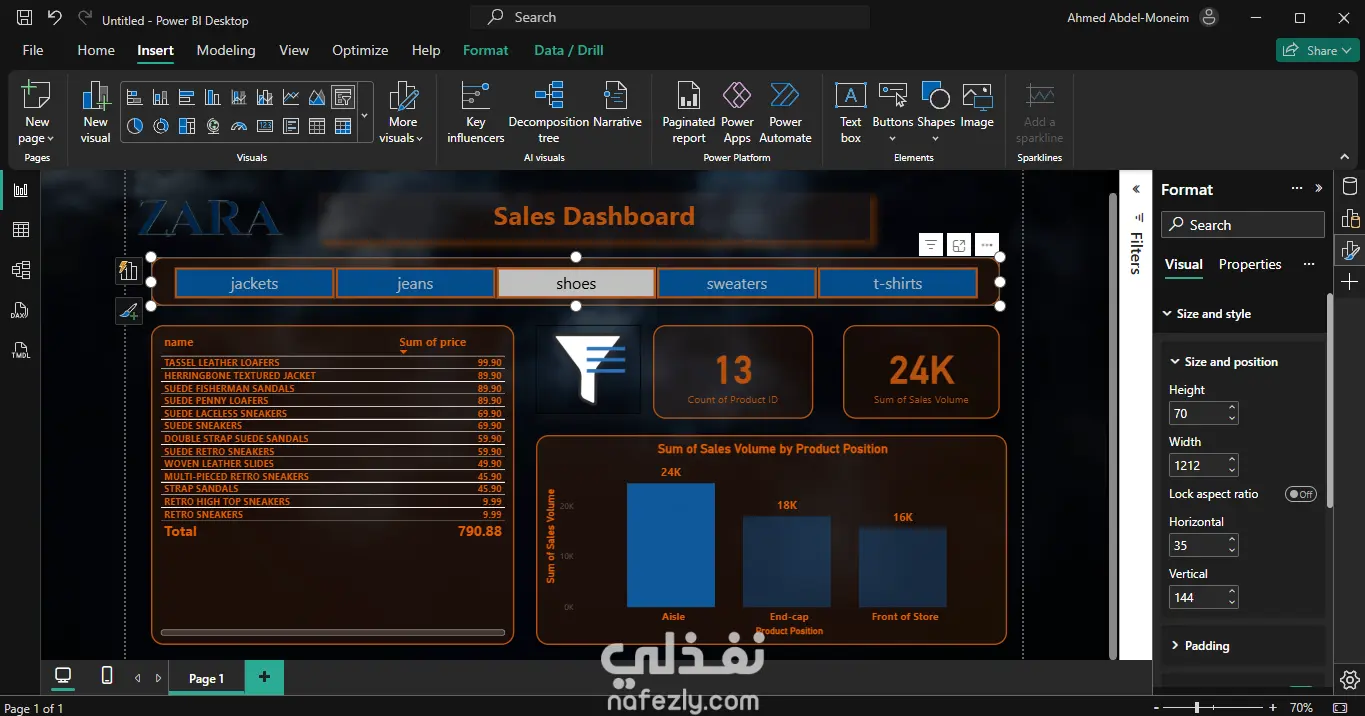
Task: Collapse the Size and style section
Action: coord(1167,314)
